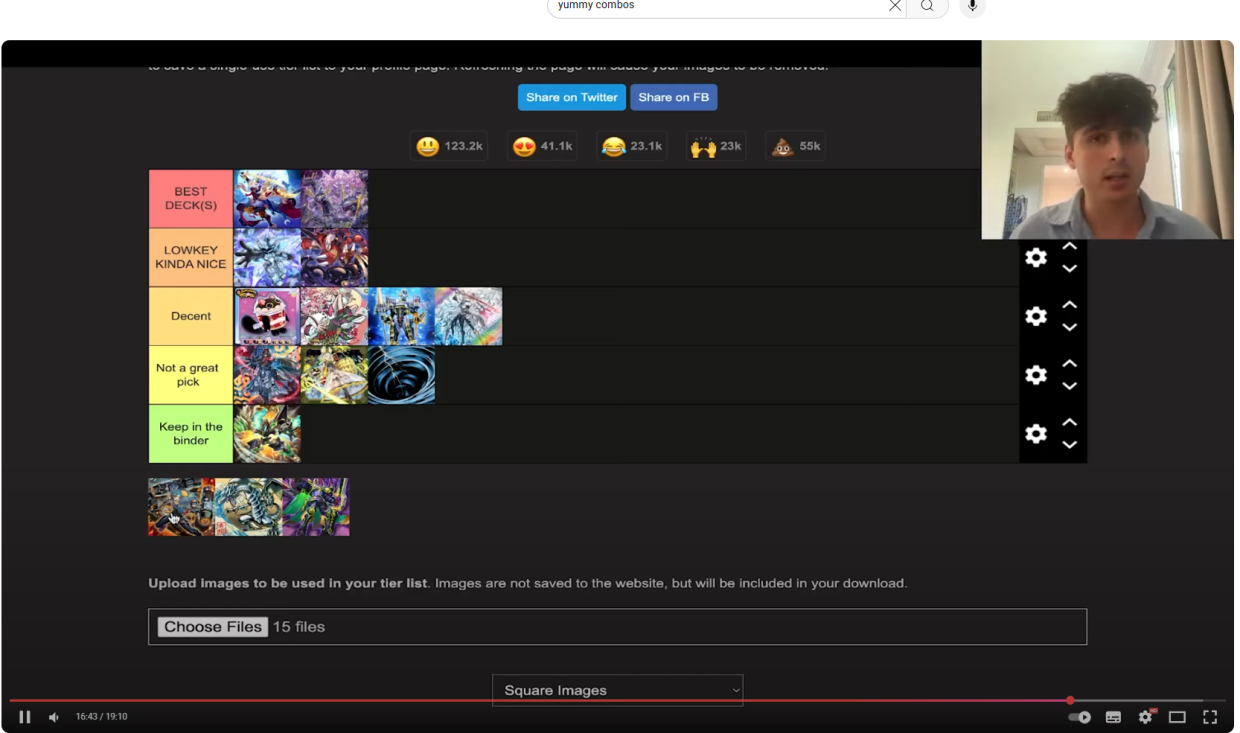Screen dimensions: 1240x733
Task: Move Decent row up
Action: [x=1069, y=305]
